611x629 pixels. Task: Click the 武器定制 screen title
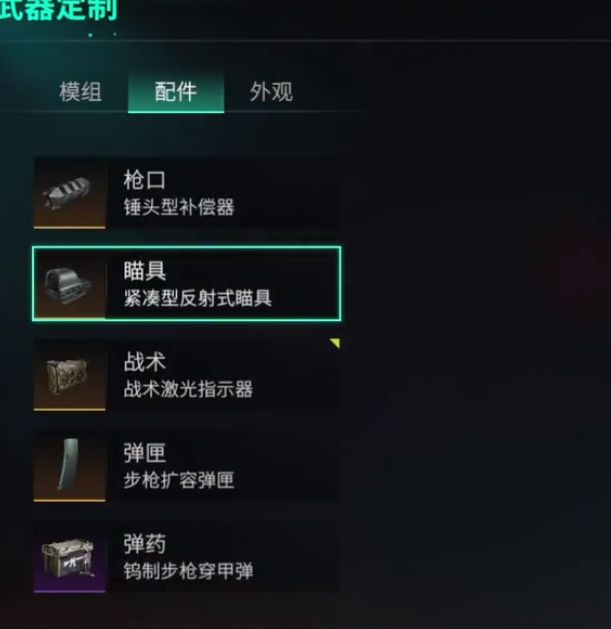pos(59,10)
